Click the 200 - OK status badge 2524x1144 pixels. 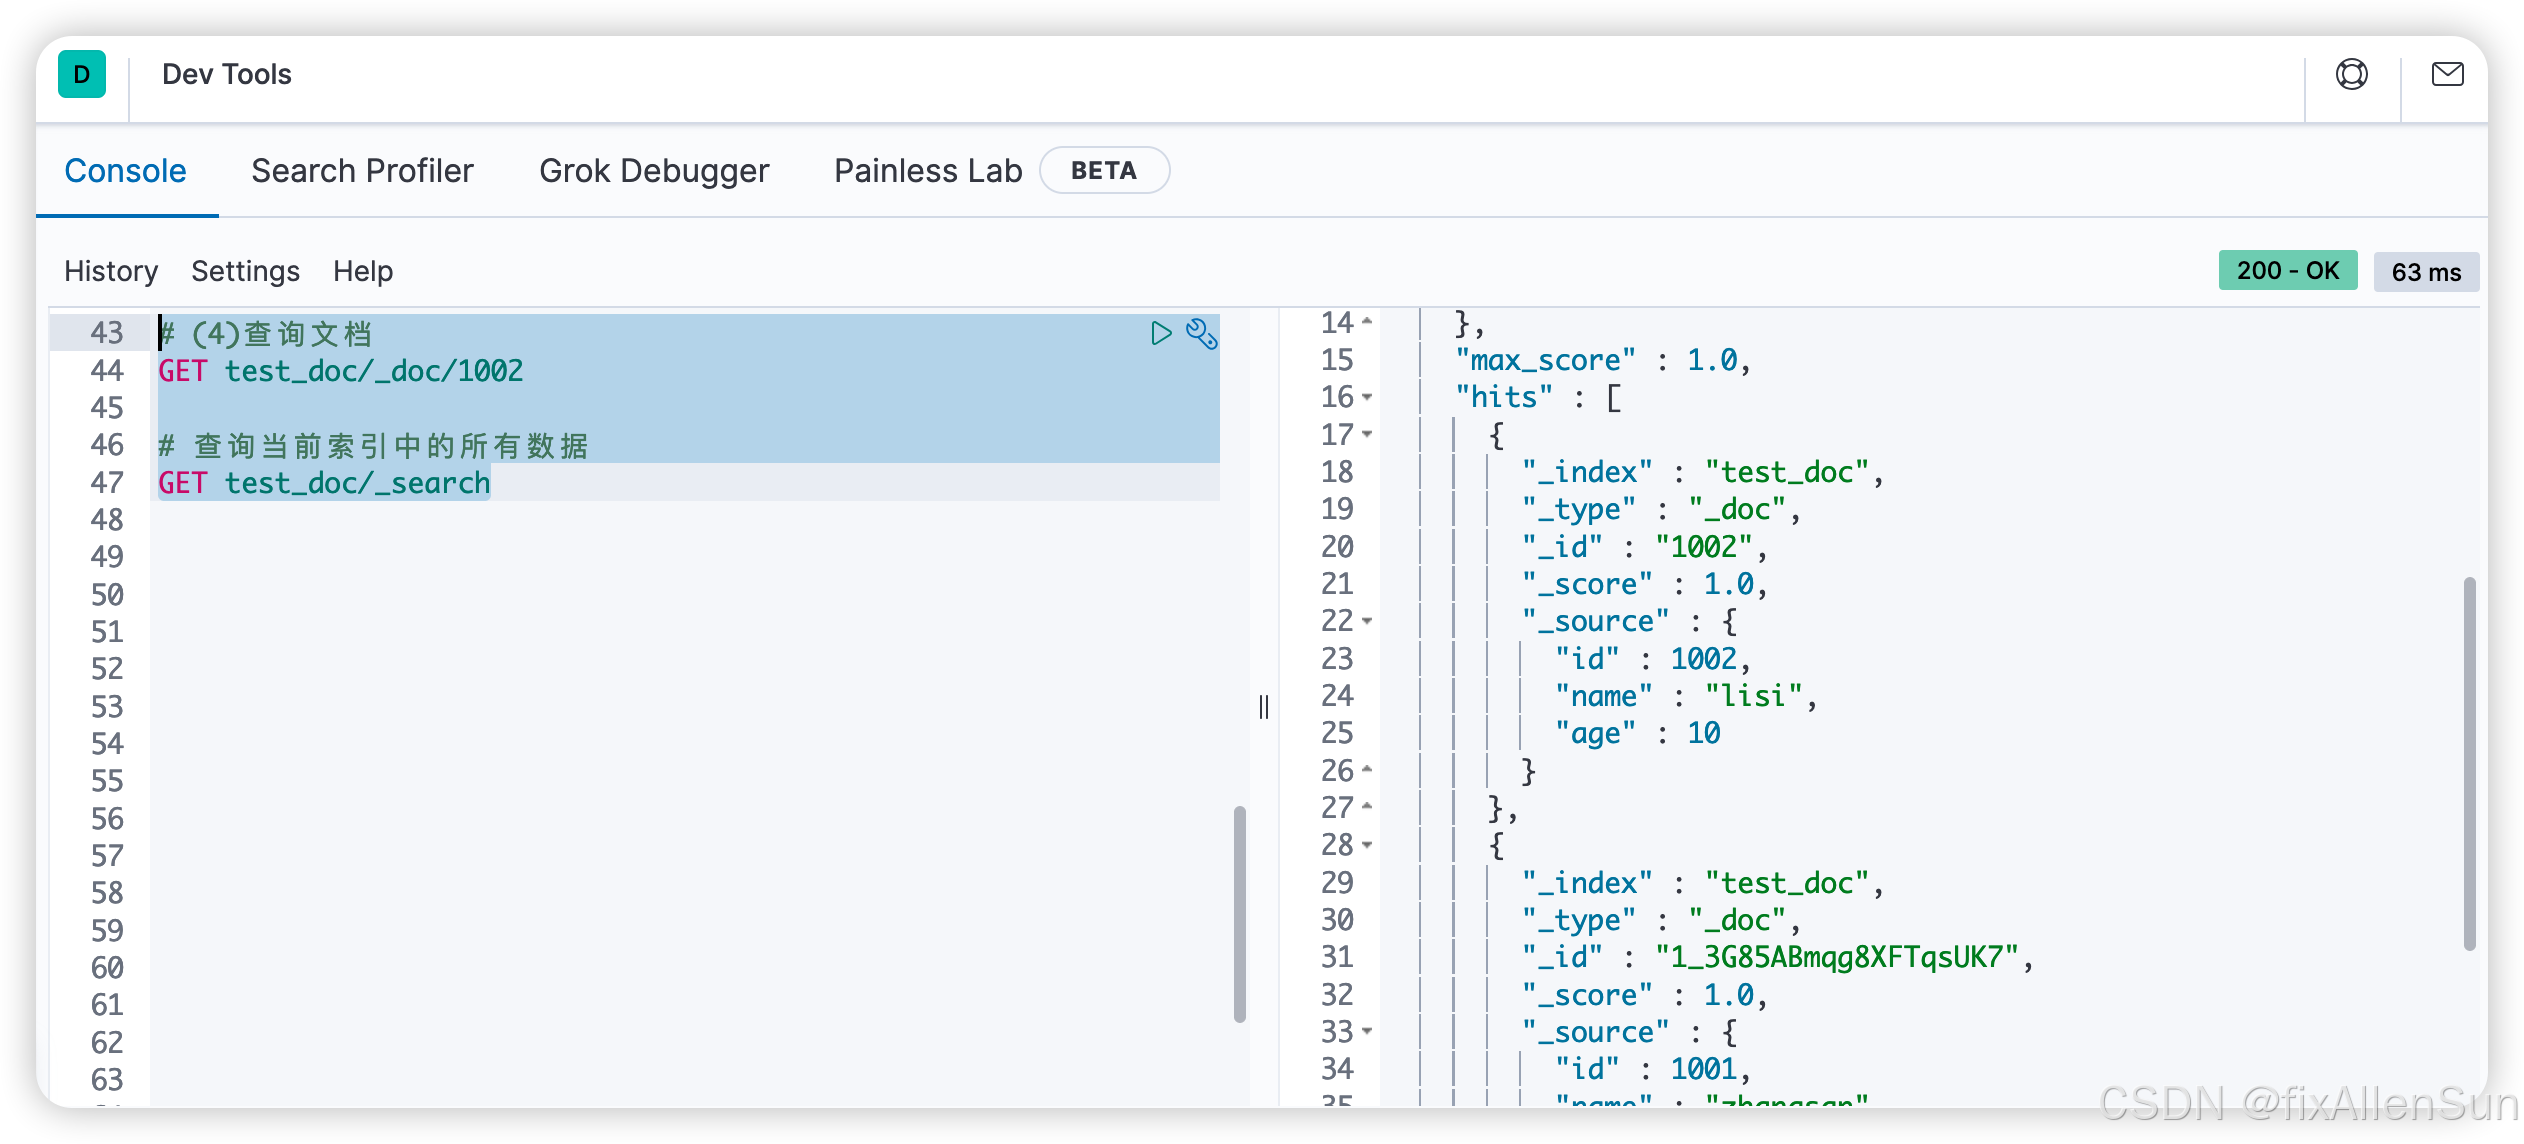pyautogui.click(x=2287, y=271)
